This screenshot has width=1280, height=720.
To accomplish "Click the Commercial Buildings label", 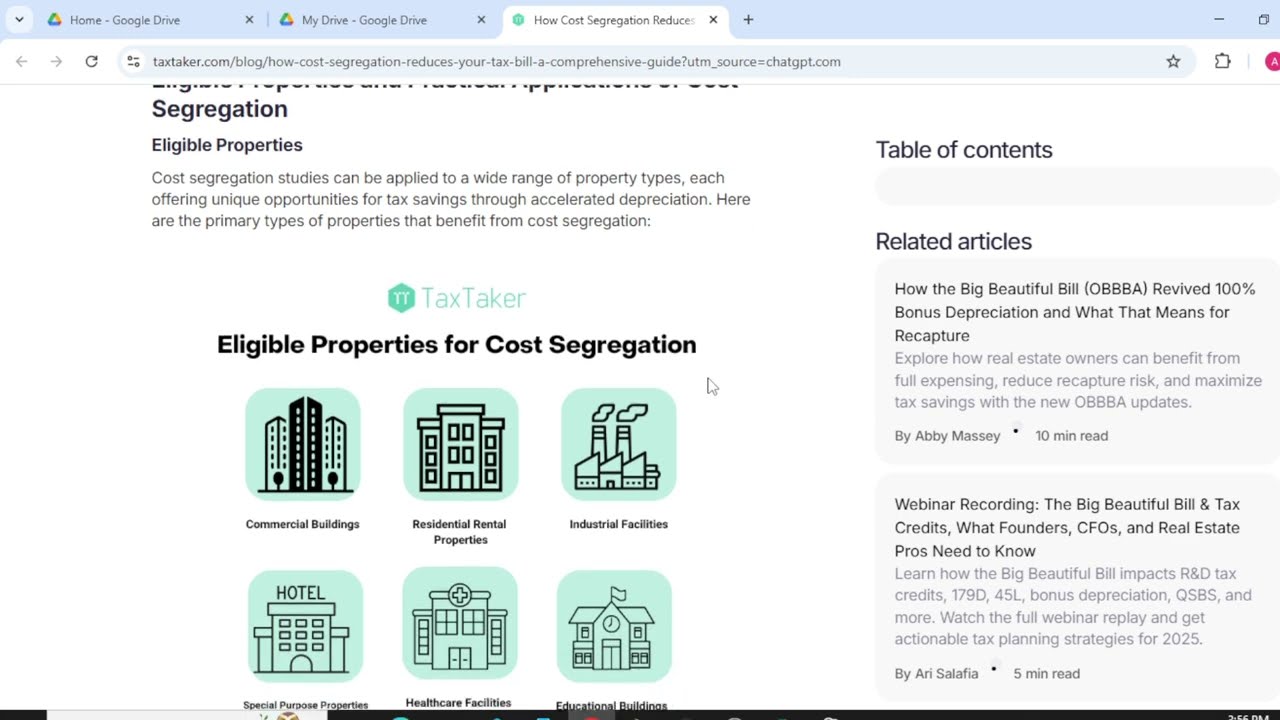I will [x=302, y=524].
